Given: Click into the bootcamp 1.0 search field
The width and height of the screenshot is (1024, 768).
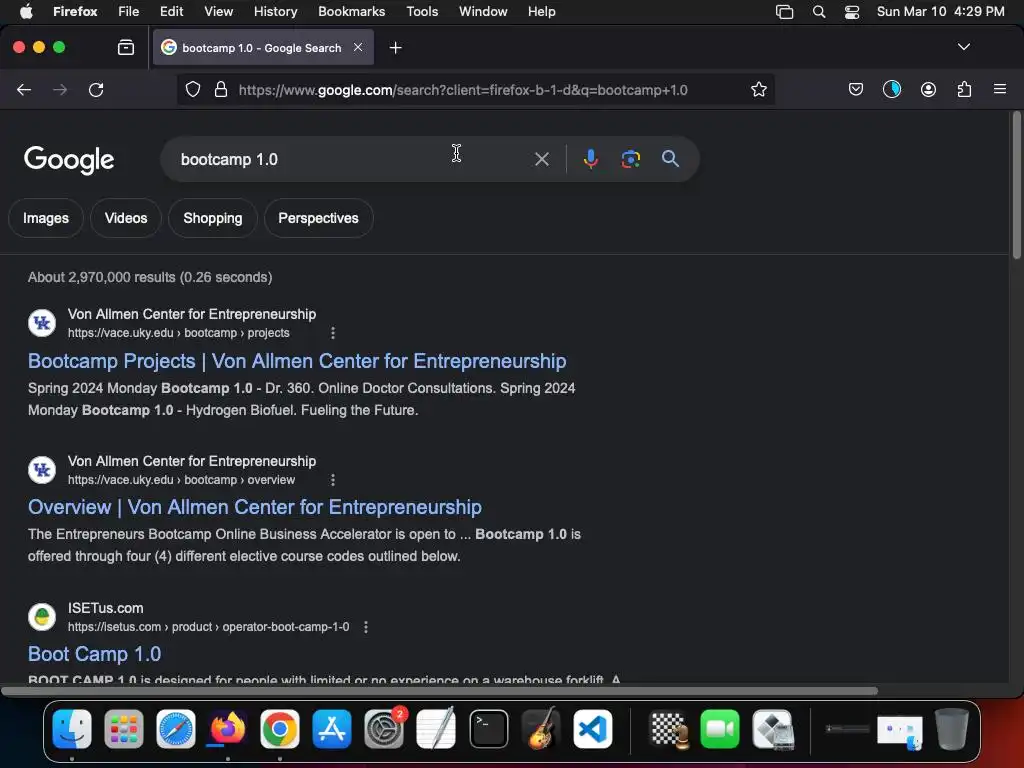Looking at the screenshot, I should [x=346, y=159].
